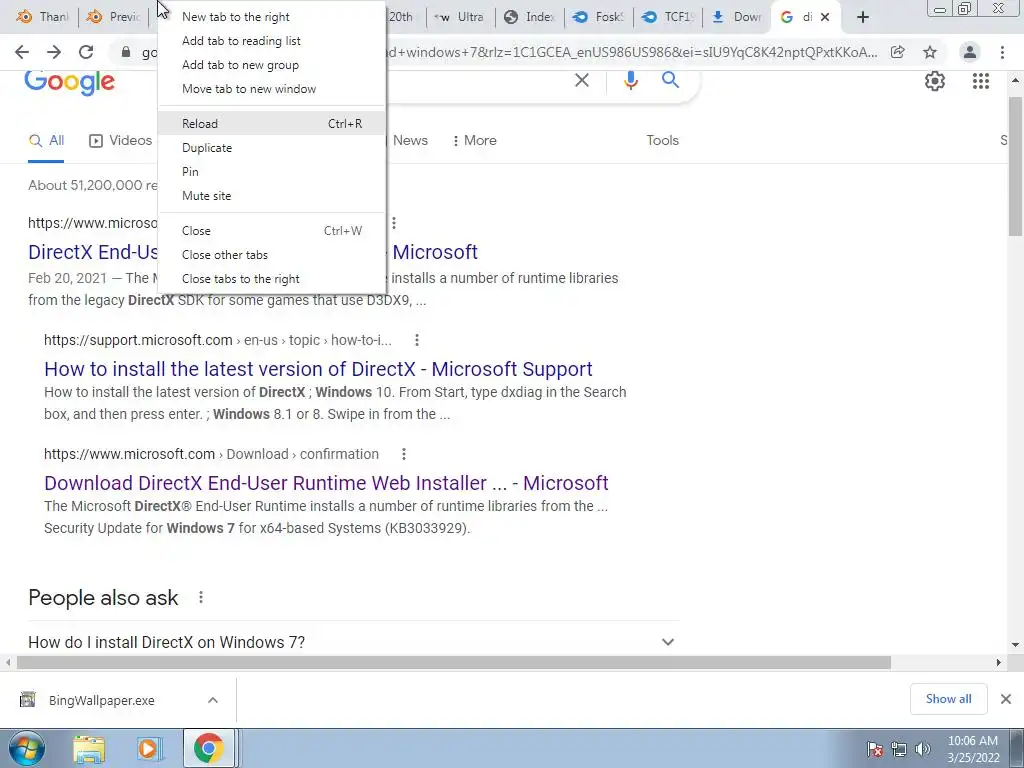1024x768 pixels.
Task: Clear the search box with the X icon
Action: pos(581,80)
